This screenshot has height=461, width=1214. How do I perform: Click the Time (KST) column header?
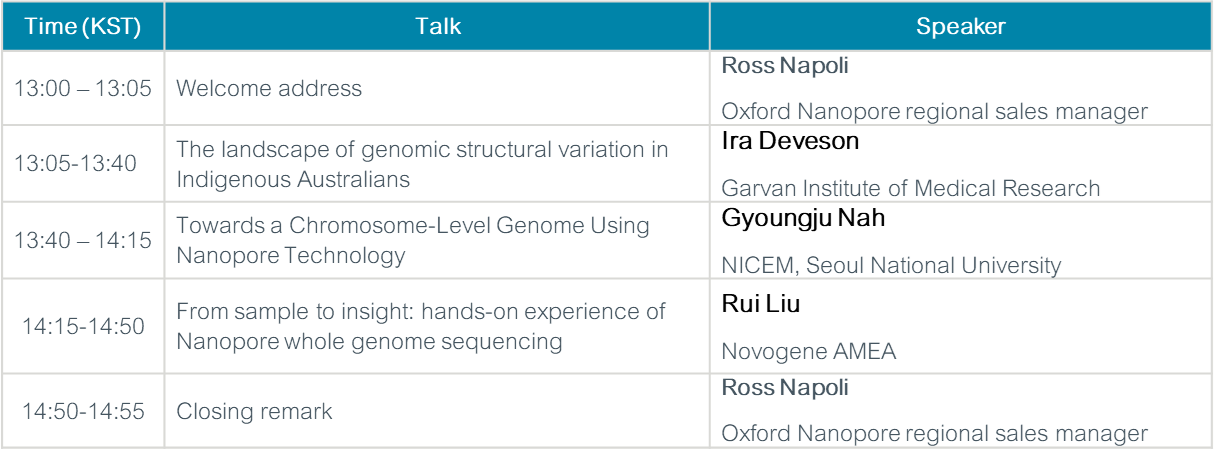(82, 27)
